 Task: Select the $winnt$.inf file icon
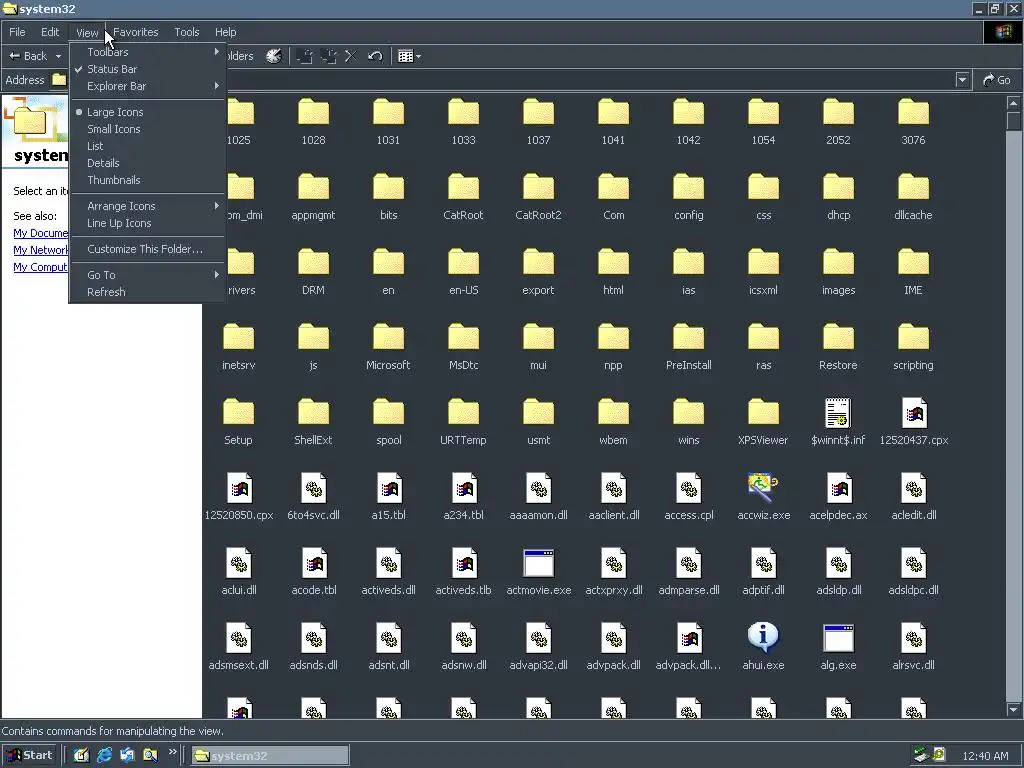[x=838, y=412]
